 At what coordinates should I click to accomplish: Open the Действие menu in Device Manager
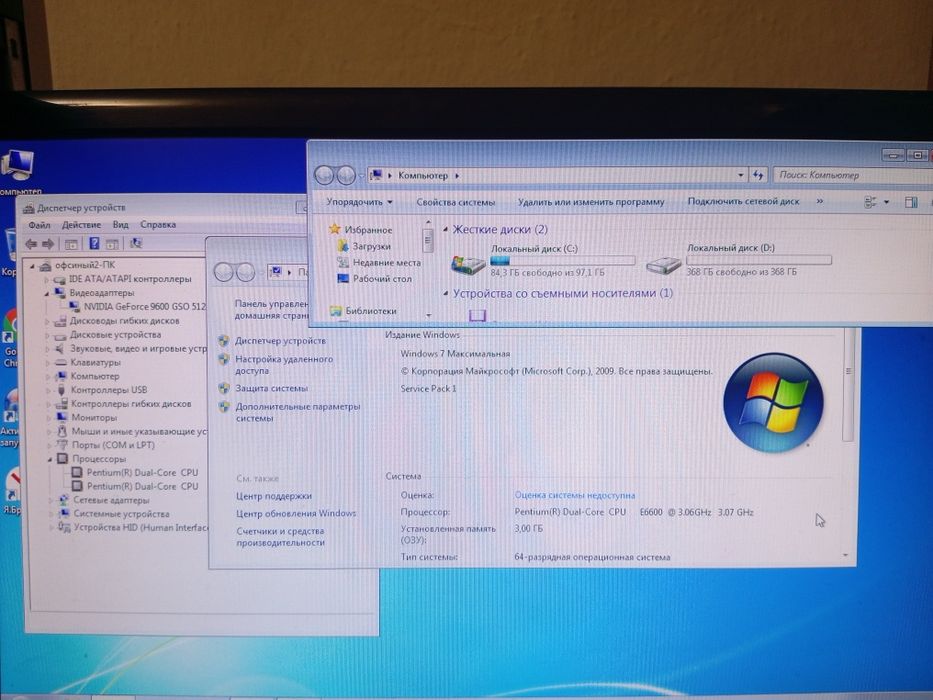pos(82,225)
